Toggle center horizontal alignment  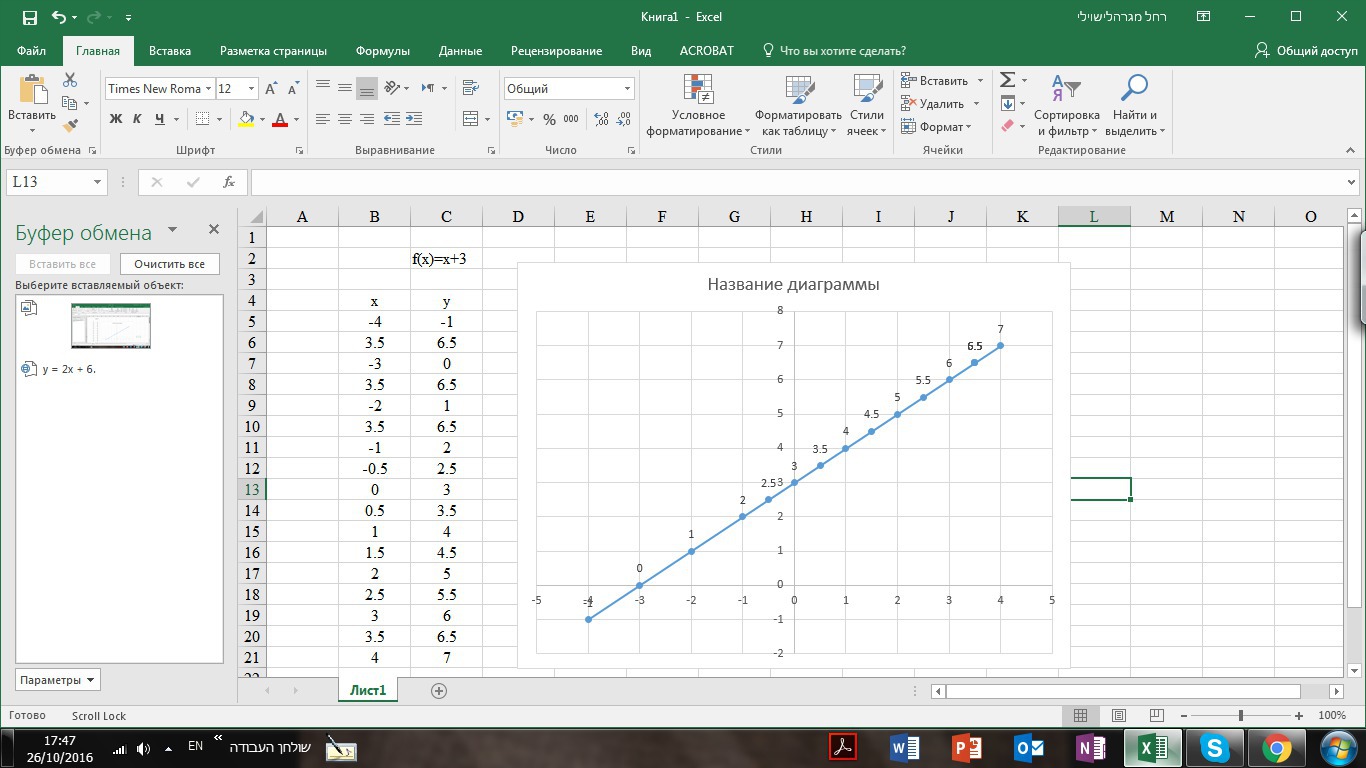pos(345,119)
